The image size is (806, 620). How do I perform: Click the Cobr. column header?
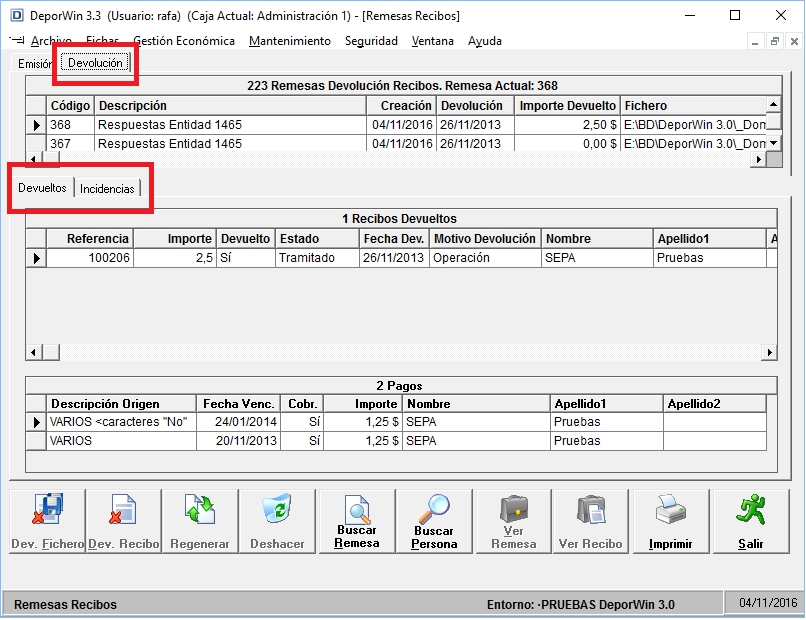click(x=302, y=404)
